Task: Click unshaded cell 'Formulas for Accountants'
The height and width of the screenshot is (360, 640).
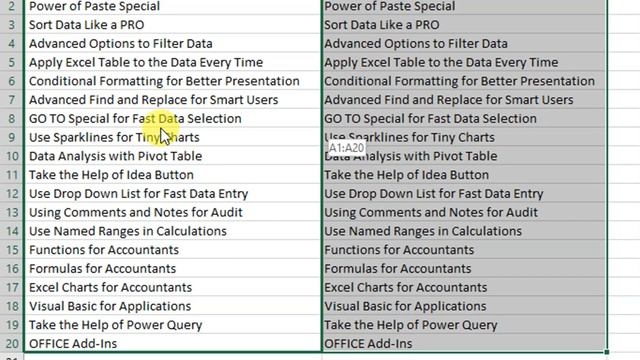Action: click(x=173, y=269)
